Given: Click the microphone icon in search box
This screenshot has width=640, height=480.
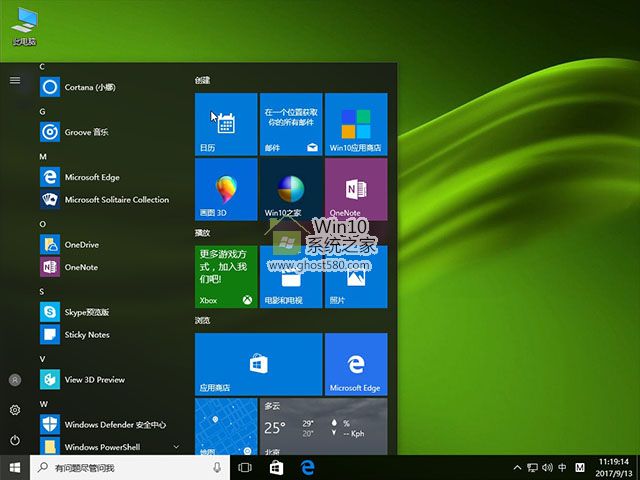Looking at the screenshot, I should (217, 468).
